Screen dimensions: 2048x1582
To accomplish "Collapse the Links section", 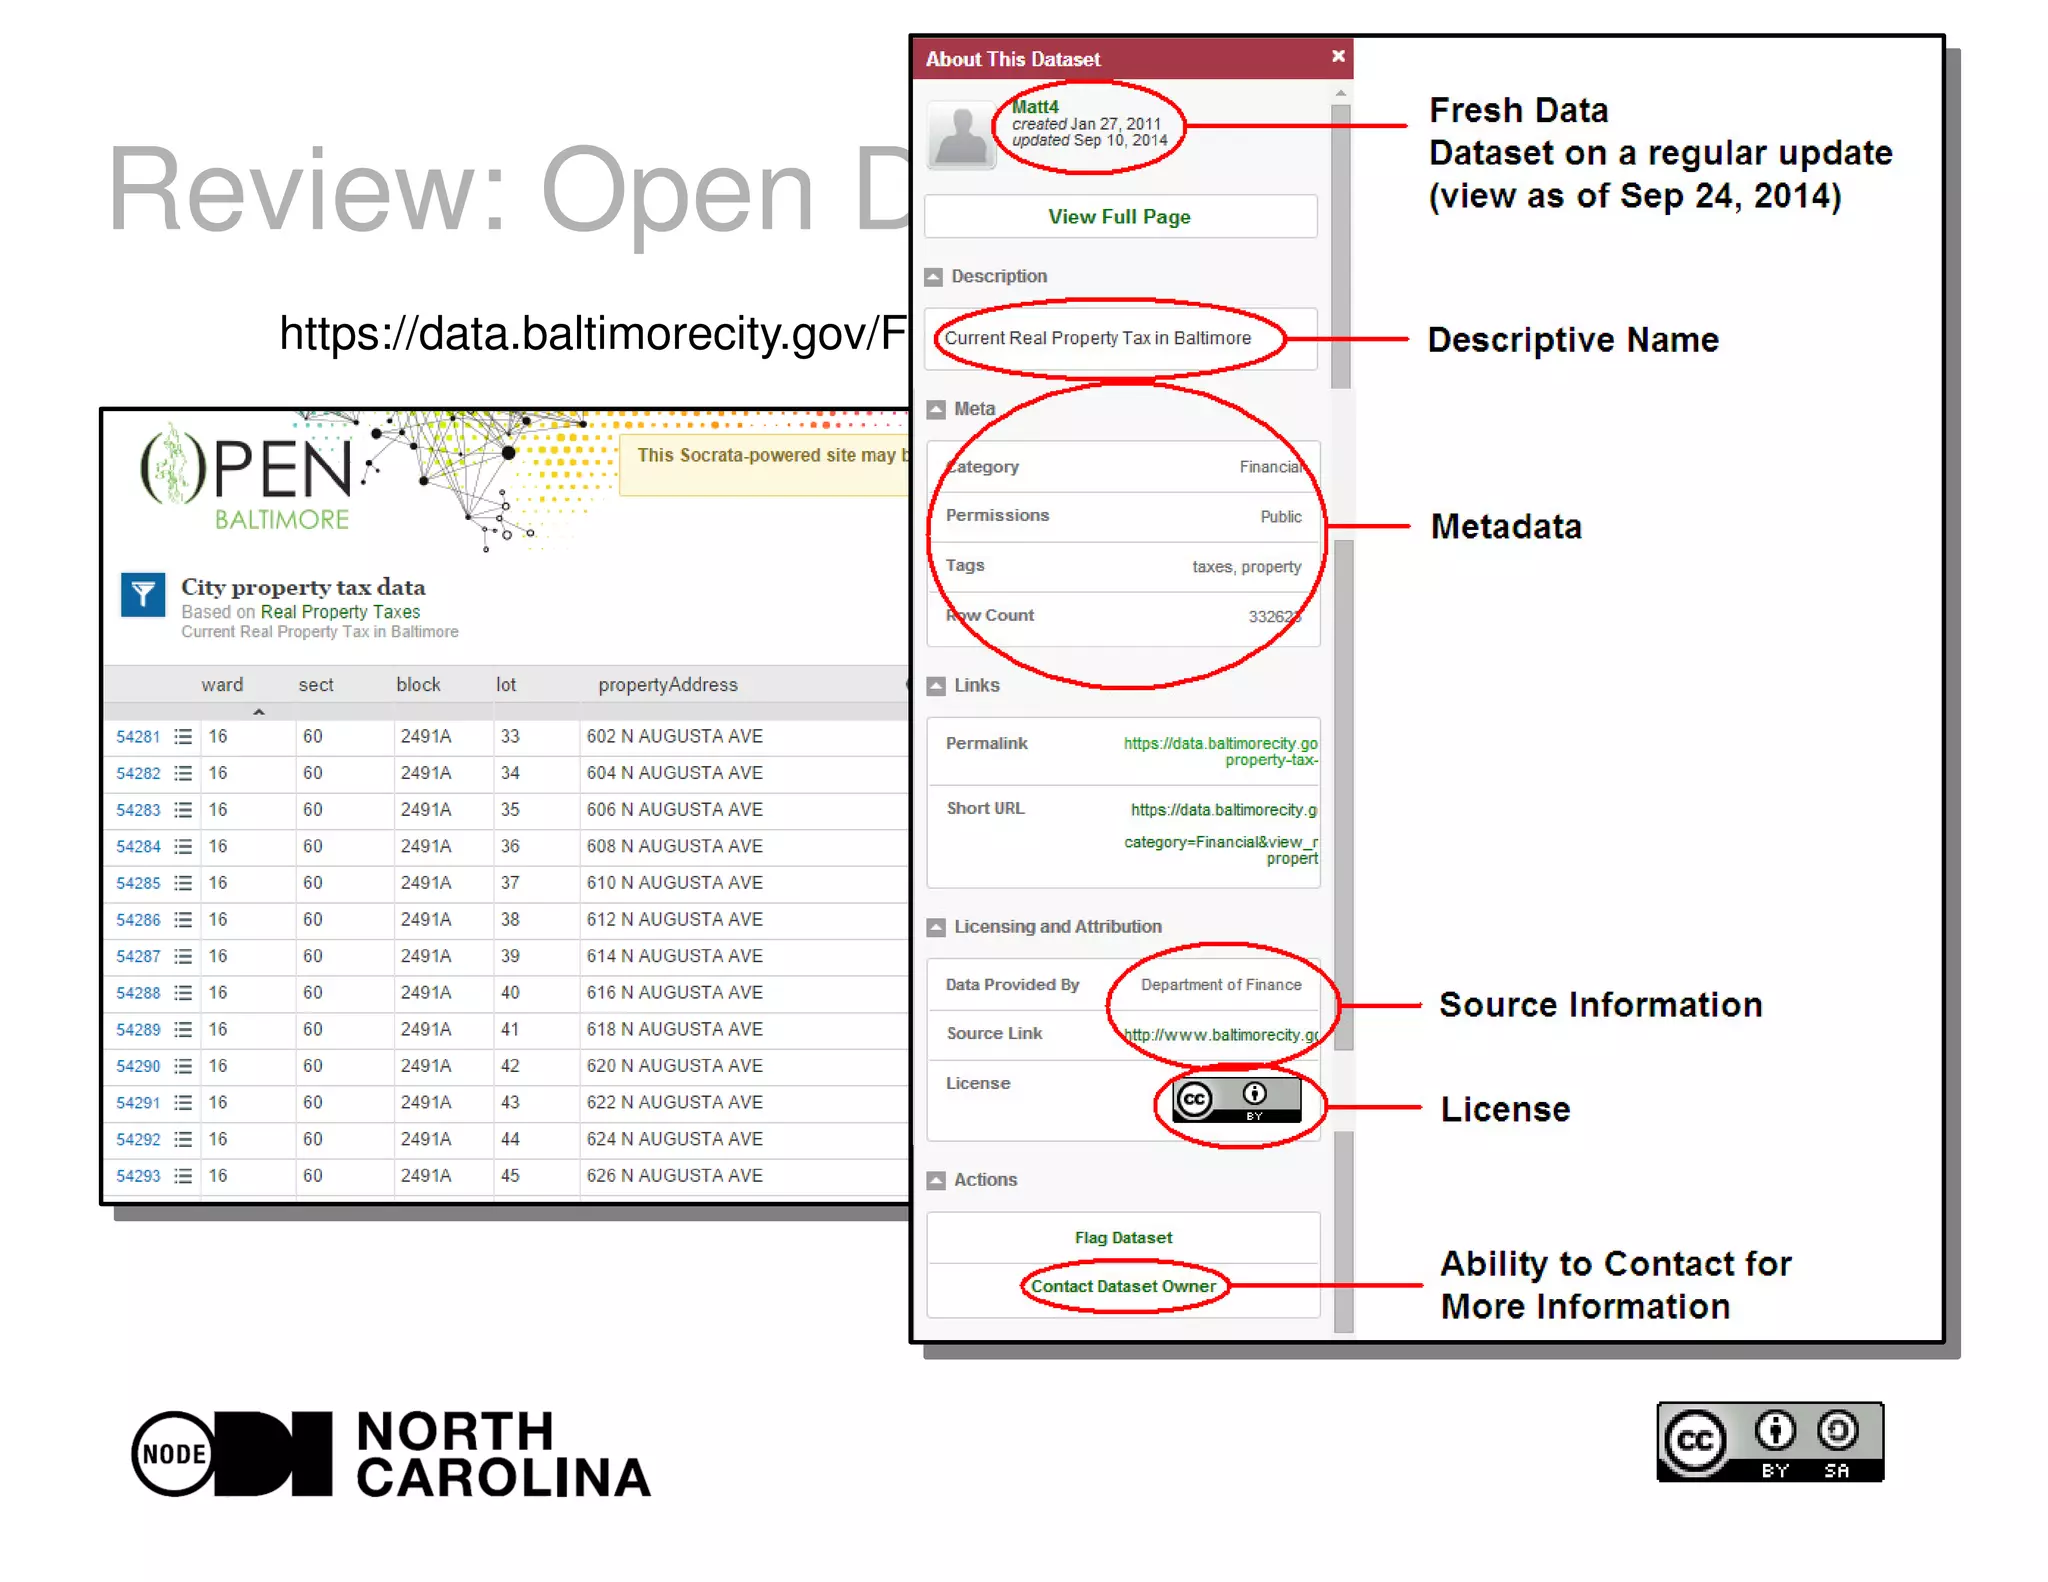I will click(x=936, y=686).
